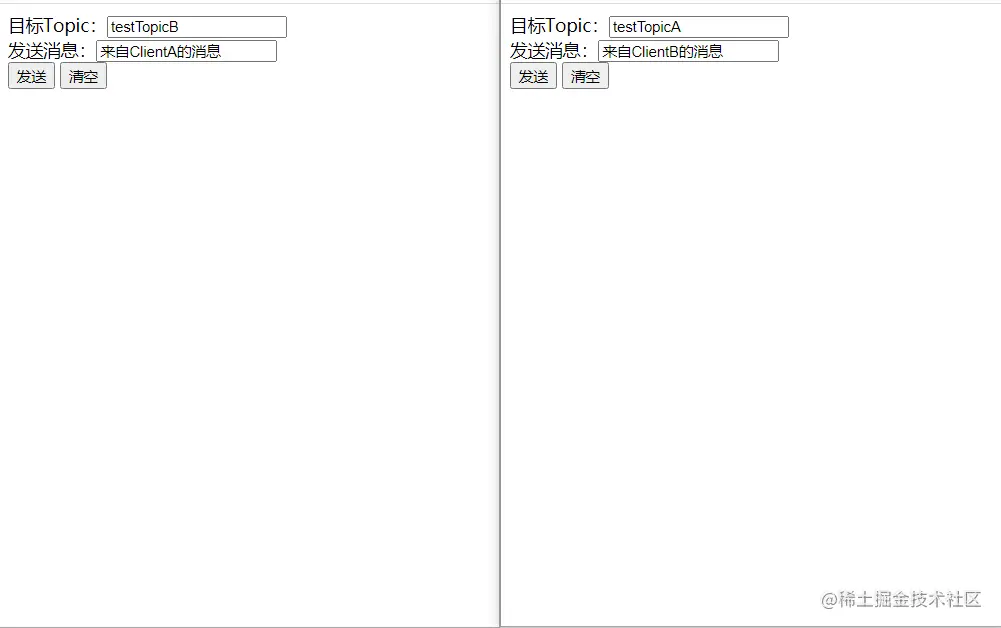
Task: Click the blank area of the left pane
Action: click(x=249, y=351)
